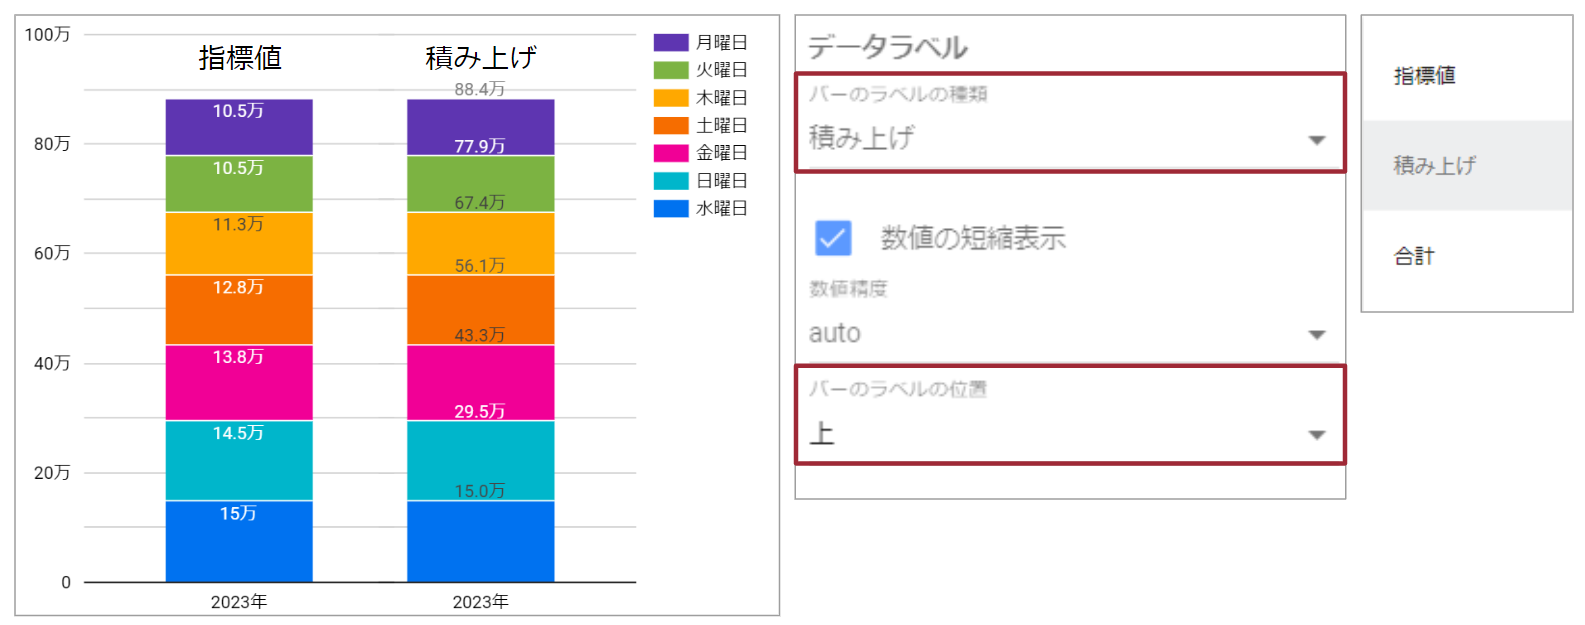Click the 88.4万 total label above the right bar
The width and height of the screenshot is (1585, 625).
tap(479, 89)
